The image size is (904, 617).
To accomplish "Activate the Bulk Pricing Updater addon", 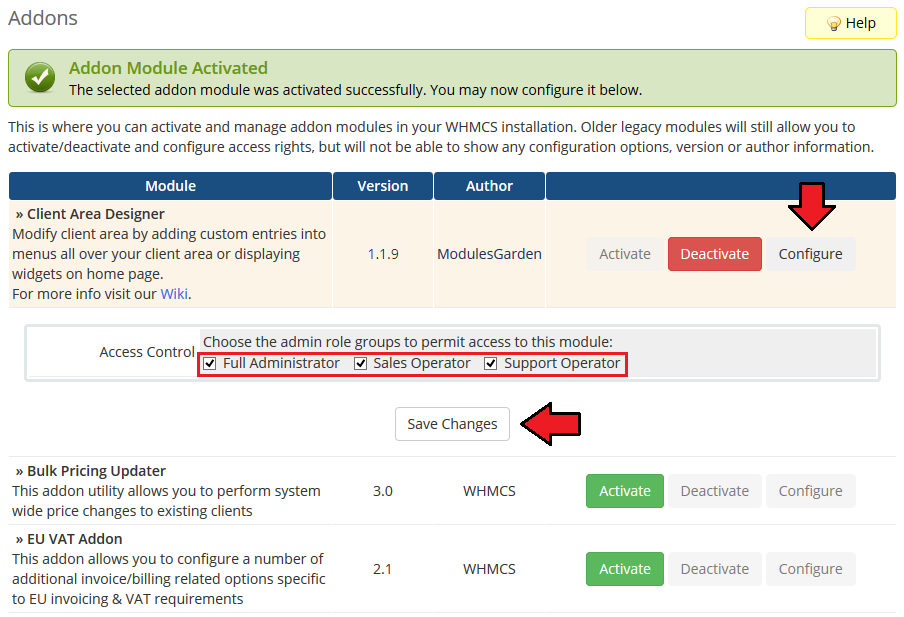I will tap(624, 491).
